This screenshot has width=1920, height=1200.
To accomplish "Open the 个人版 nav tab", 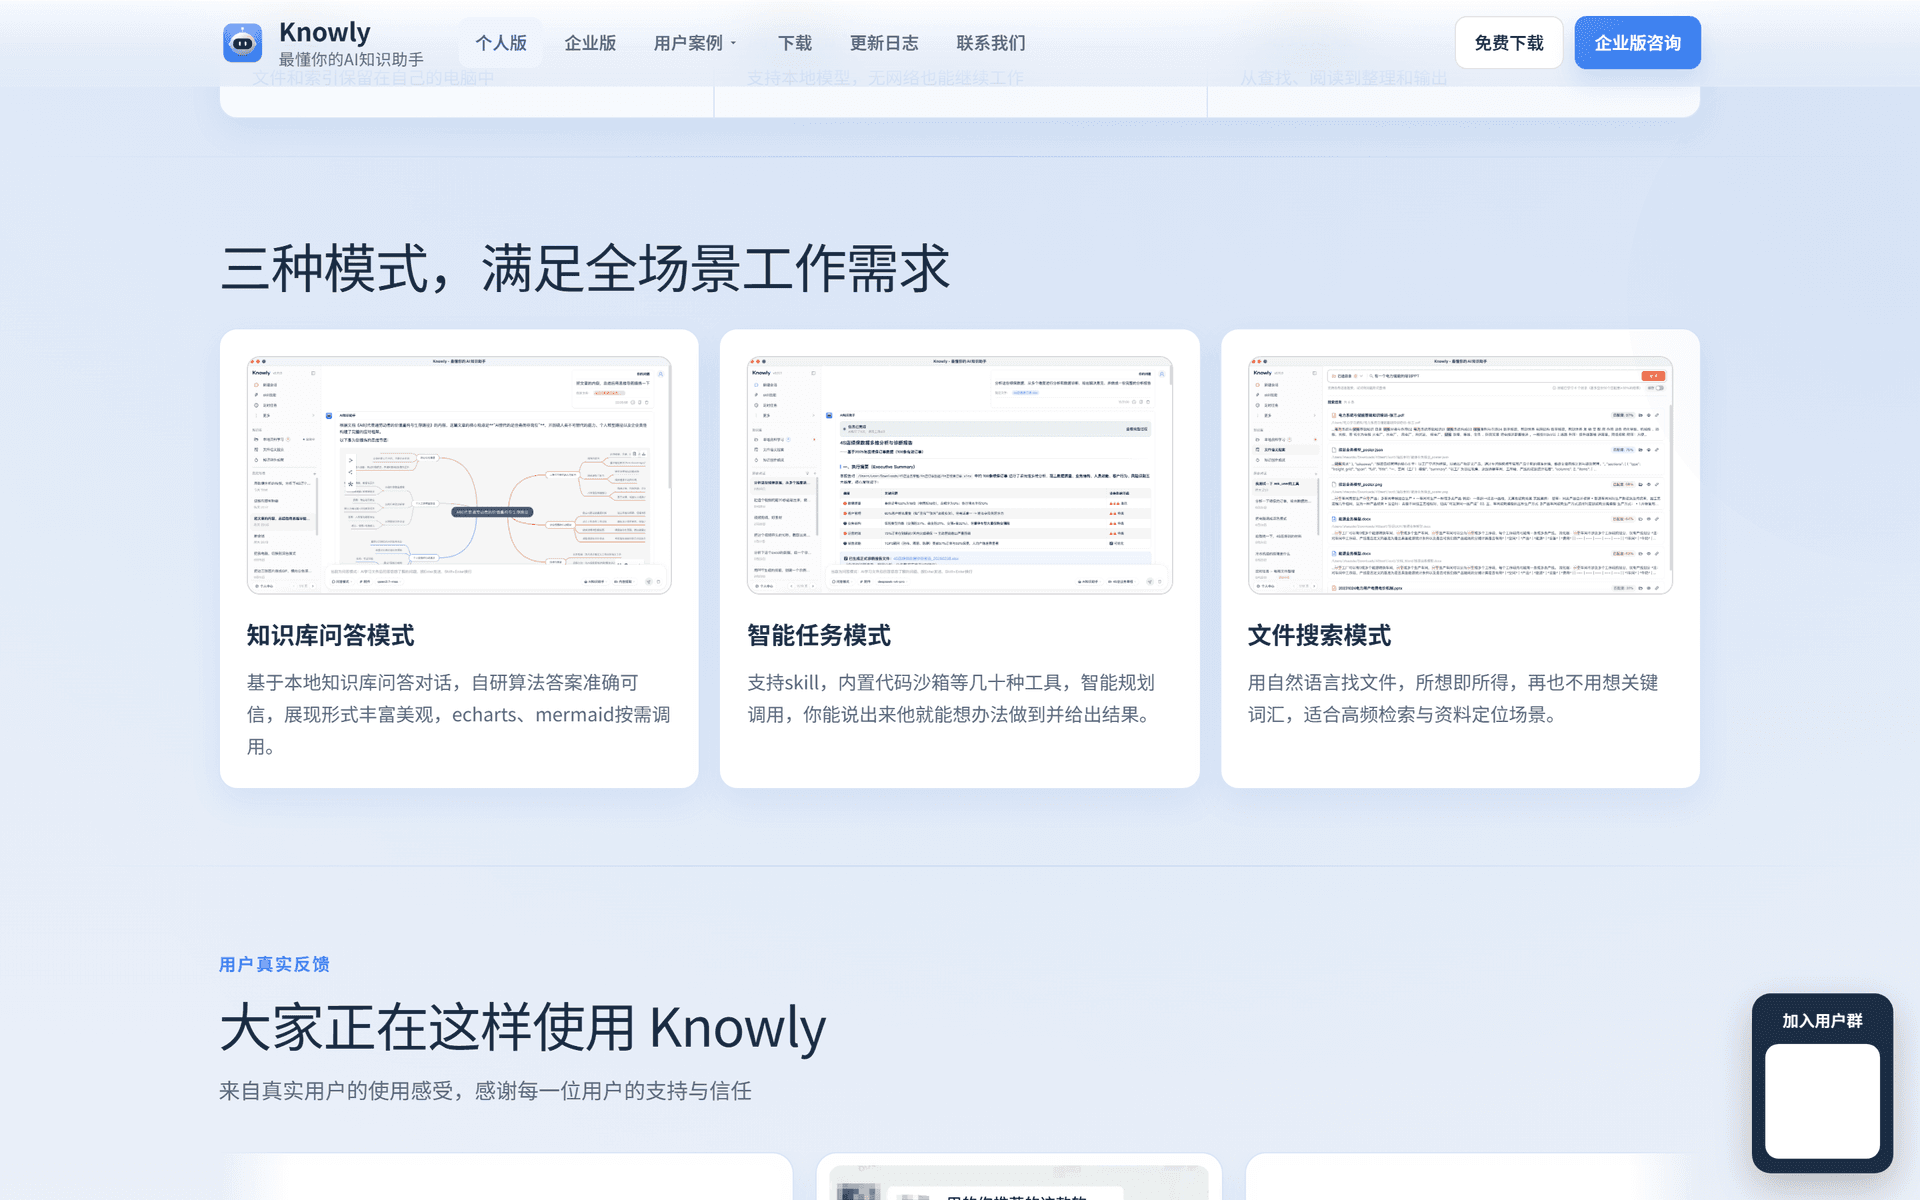I will click(501, 43).
